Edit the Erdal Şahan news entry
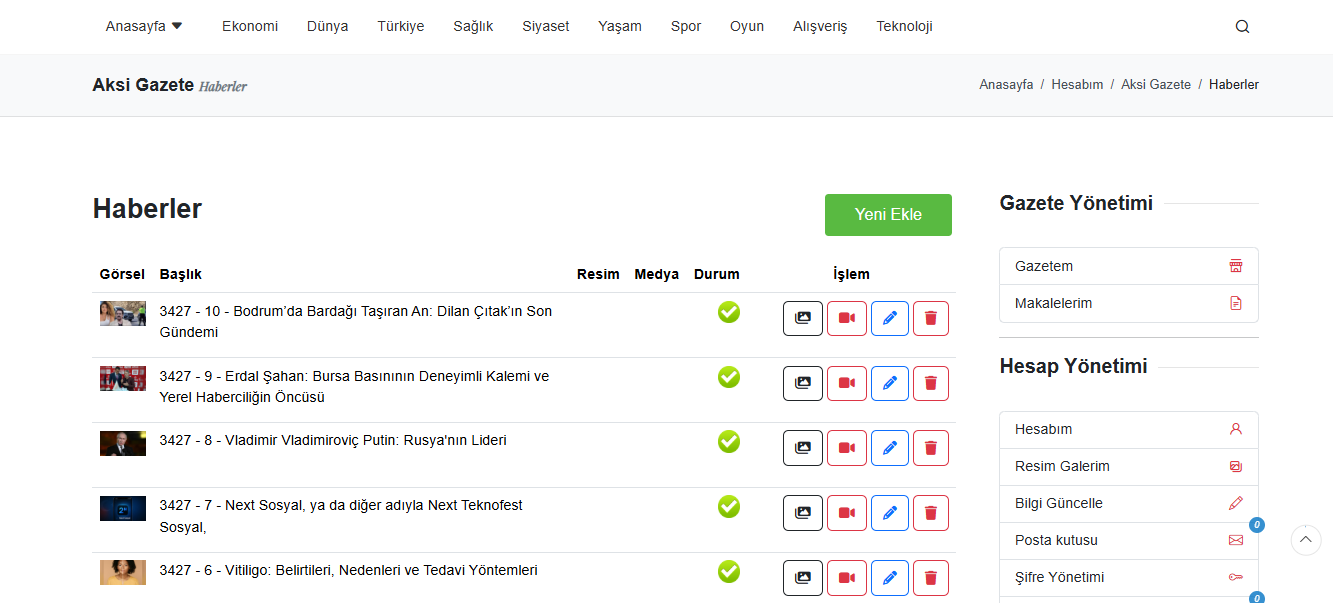1333x603 pixels. coord(889,383)
